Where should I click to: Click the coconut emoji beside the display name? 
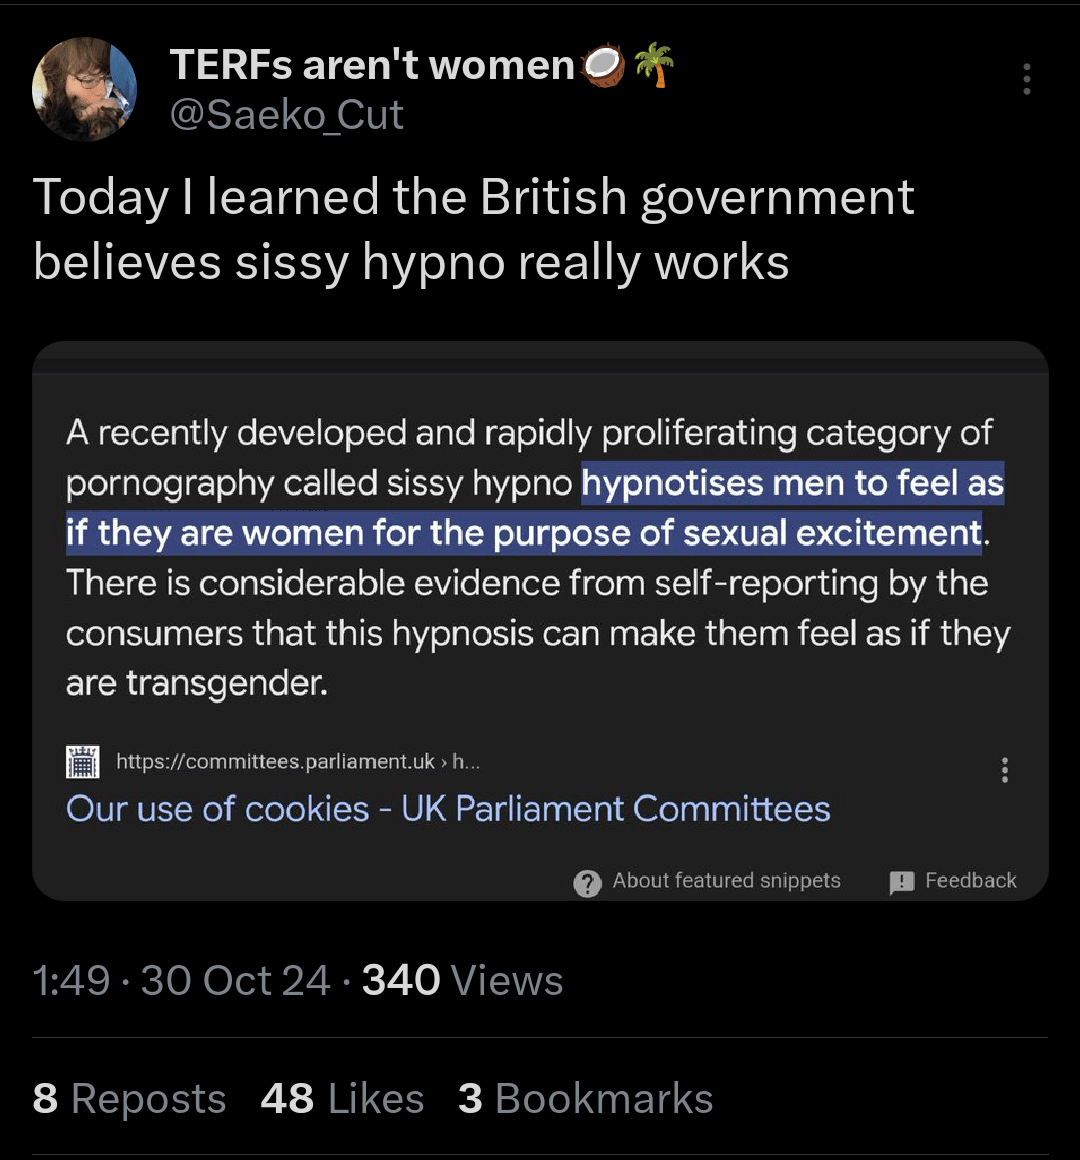point(603,66)
